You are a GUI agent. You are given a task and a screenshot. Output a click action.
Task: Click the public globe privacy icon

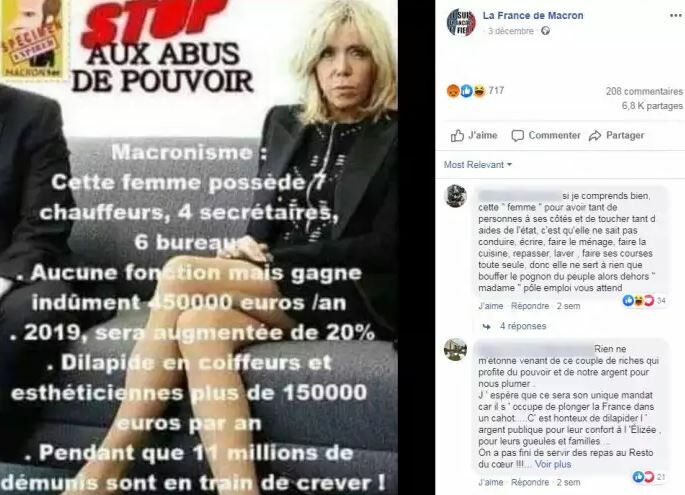(546, 31)
